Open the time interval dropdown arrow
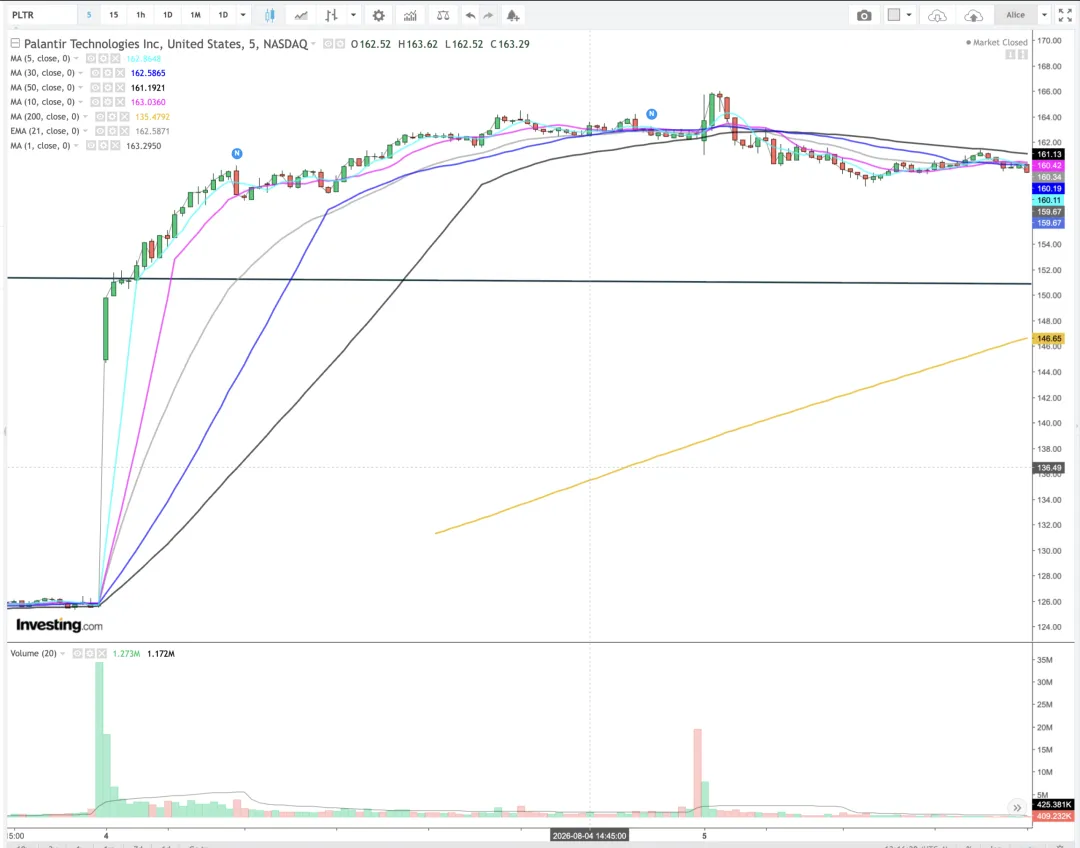Screen dimensions: 1080x848 242,15
